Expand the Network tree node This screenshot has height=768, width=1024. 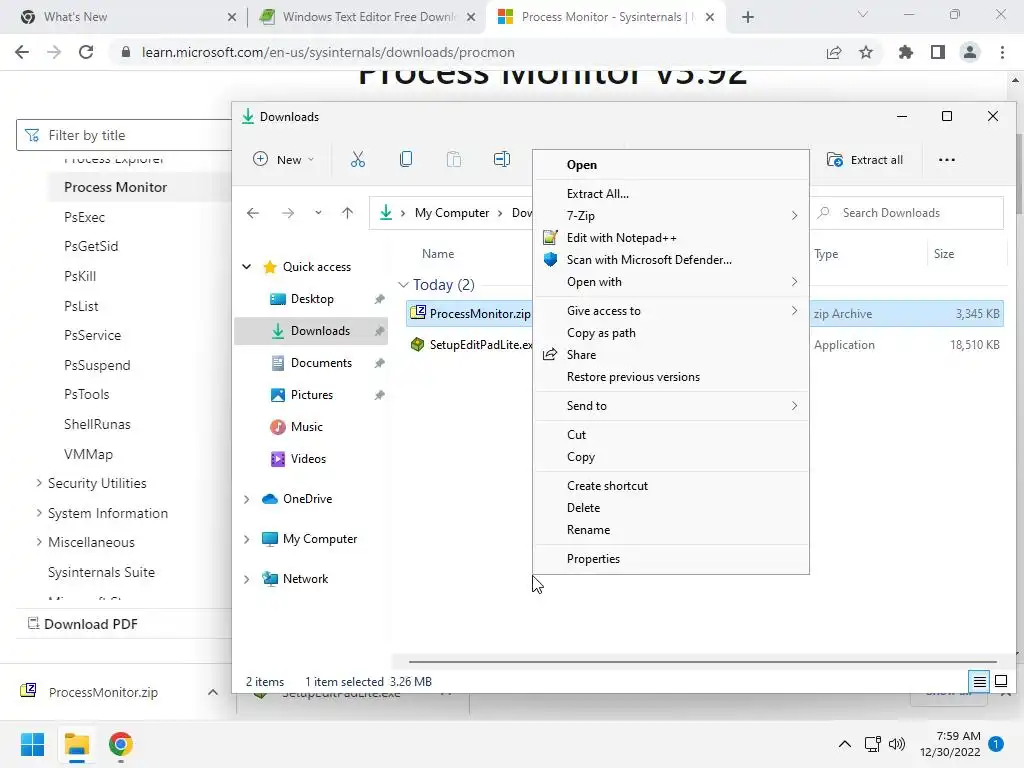(247, 579)
